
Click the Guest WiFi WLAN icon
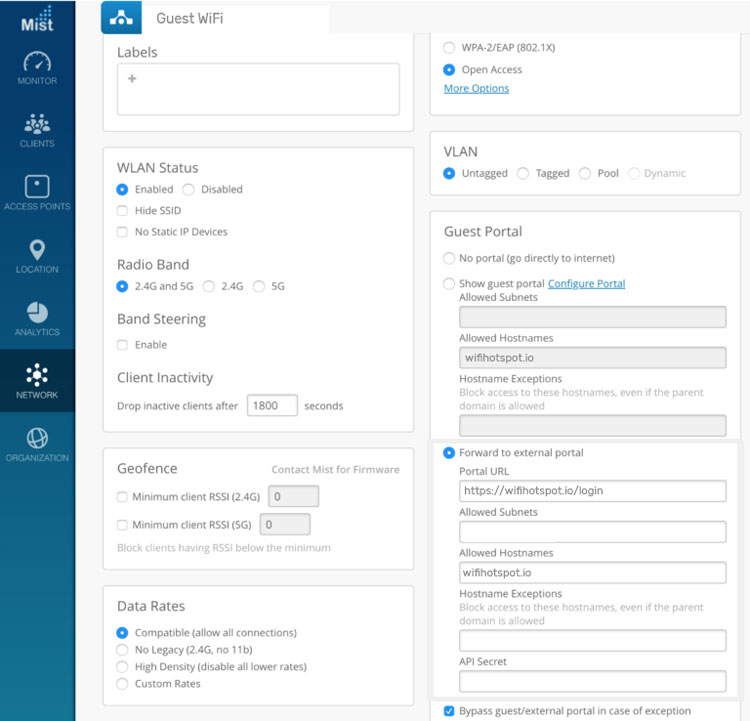(x=122, y=19)
